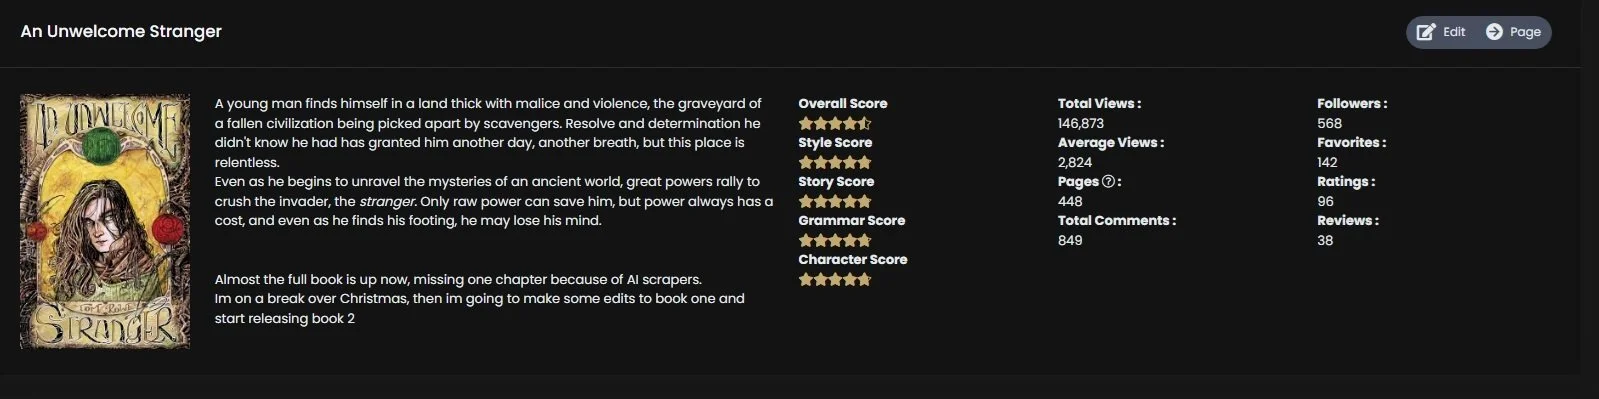Click the Total Comments count 849
Screen dimensions: 1599x399
[1070, 240]
